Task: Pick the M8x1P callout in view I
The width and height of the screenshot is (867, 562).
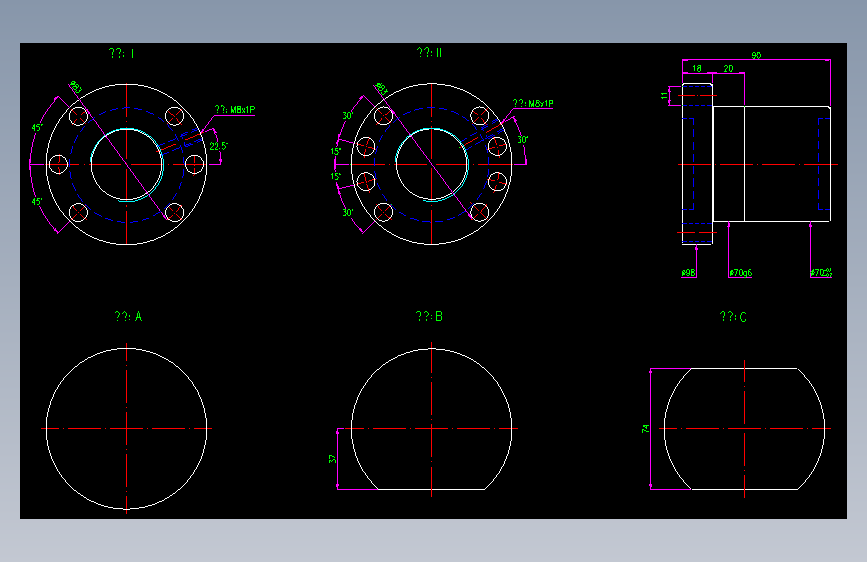Action: (x=235, y=110)
